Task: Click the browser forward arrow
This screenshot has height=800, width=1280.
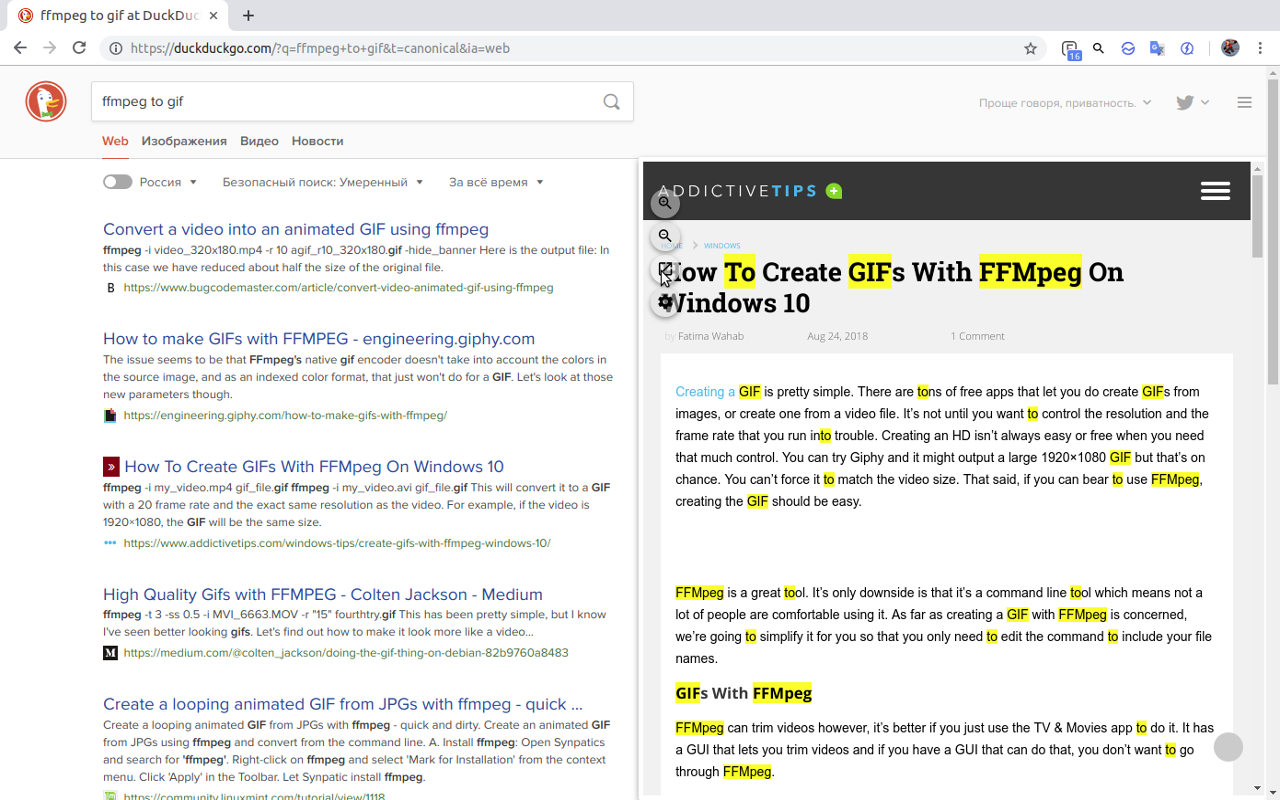Action: pyautogui.click(x=49, y=48)
